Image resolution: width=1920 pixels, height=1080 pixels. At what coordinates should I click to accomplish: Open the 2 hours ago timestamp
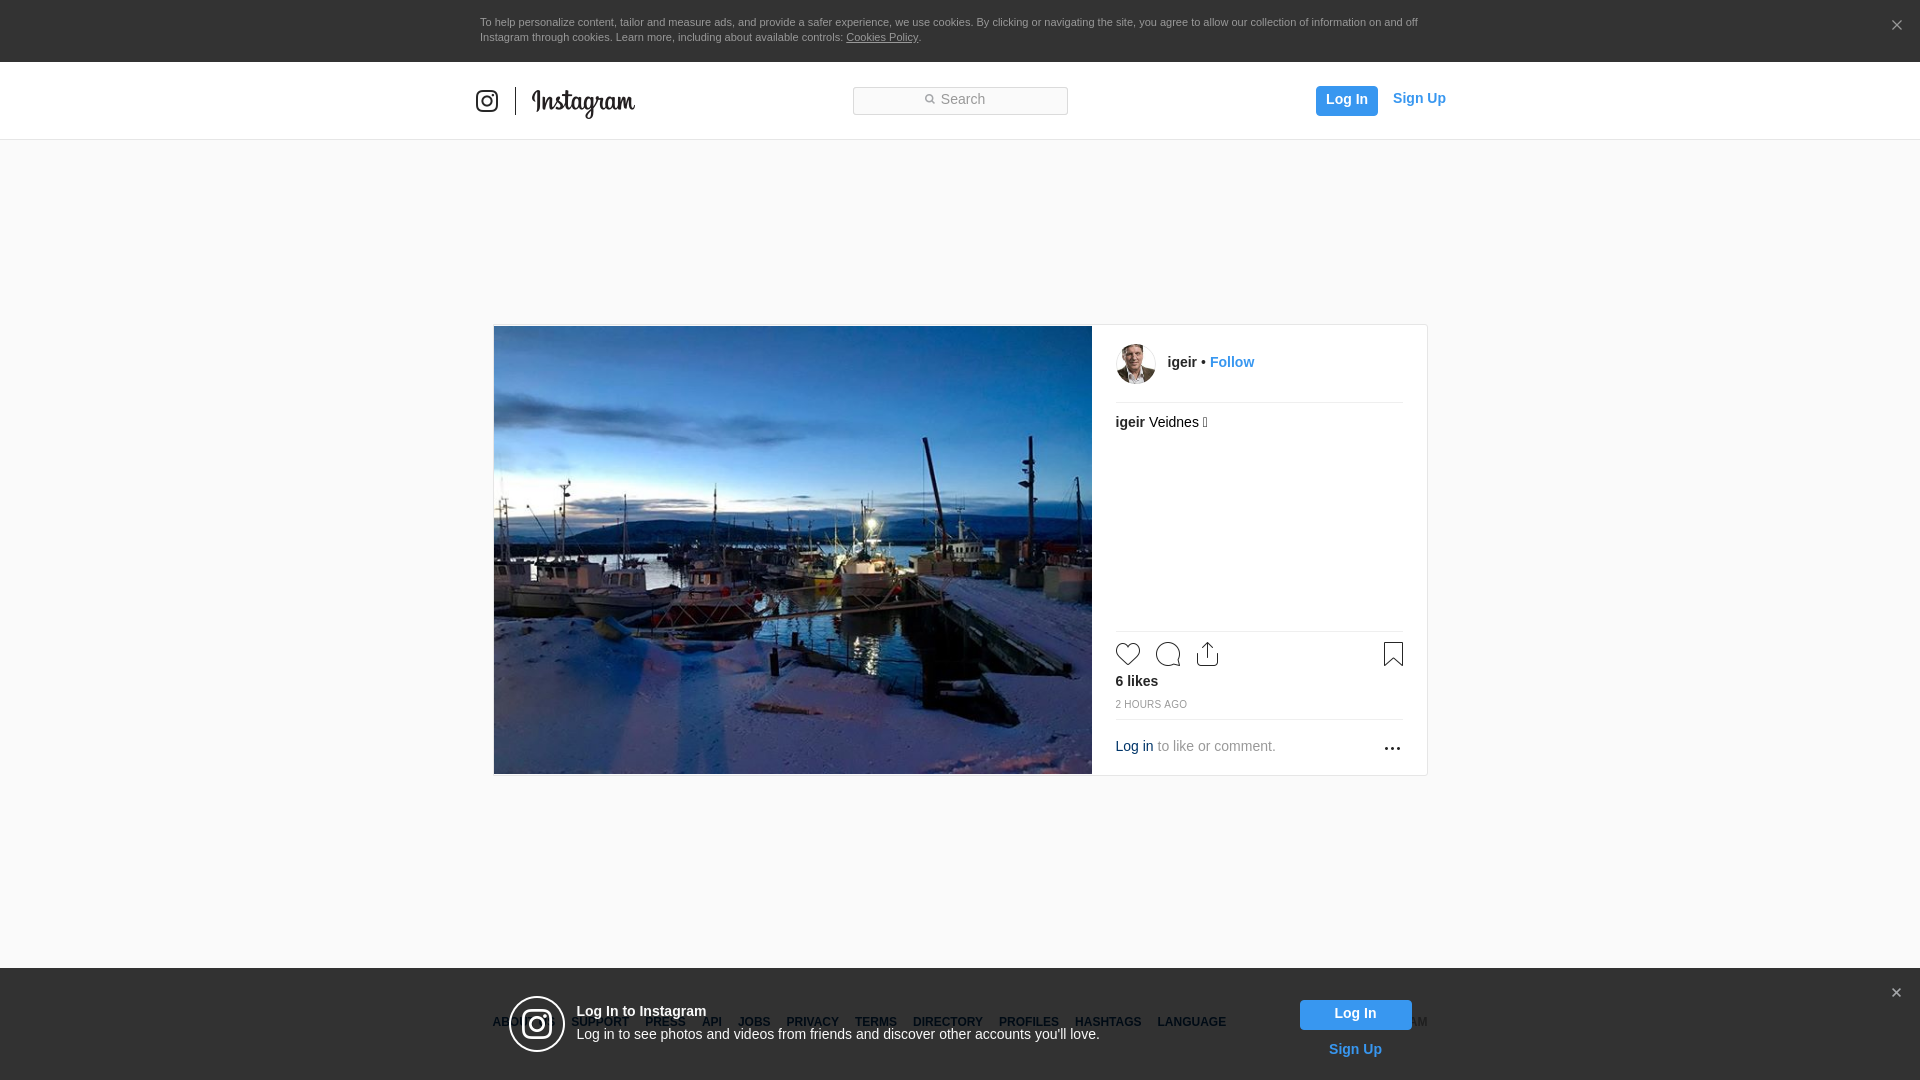click(x=1151, y=705)
